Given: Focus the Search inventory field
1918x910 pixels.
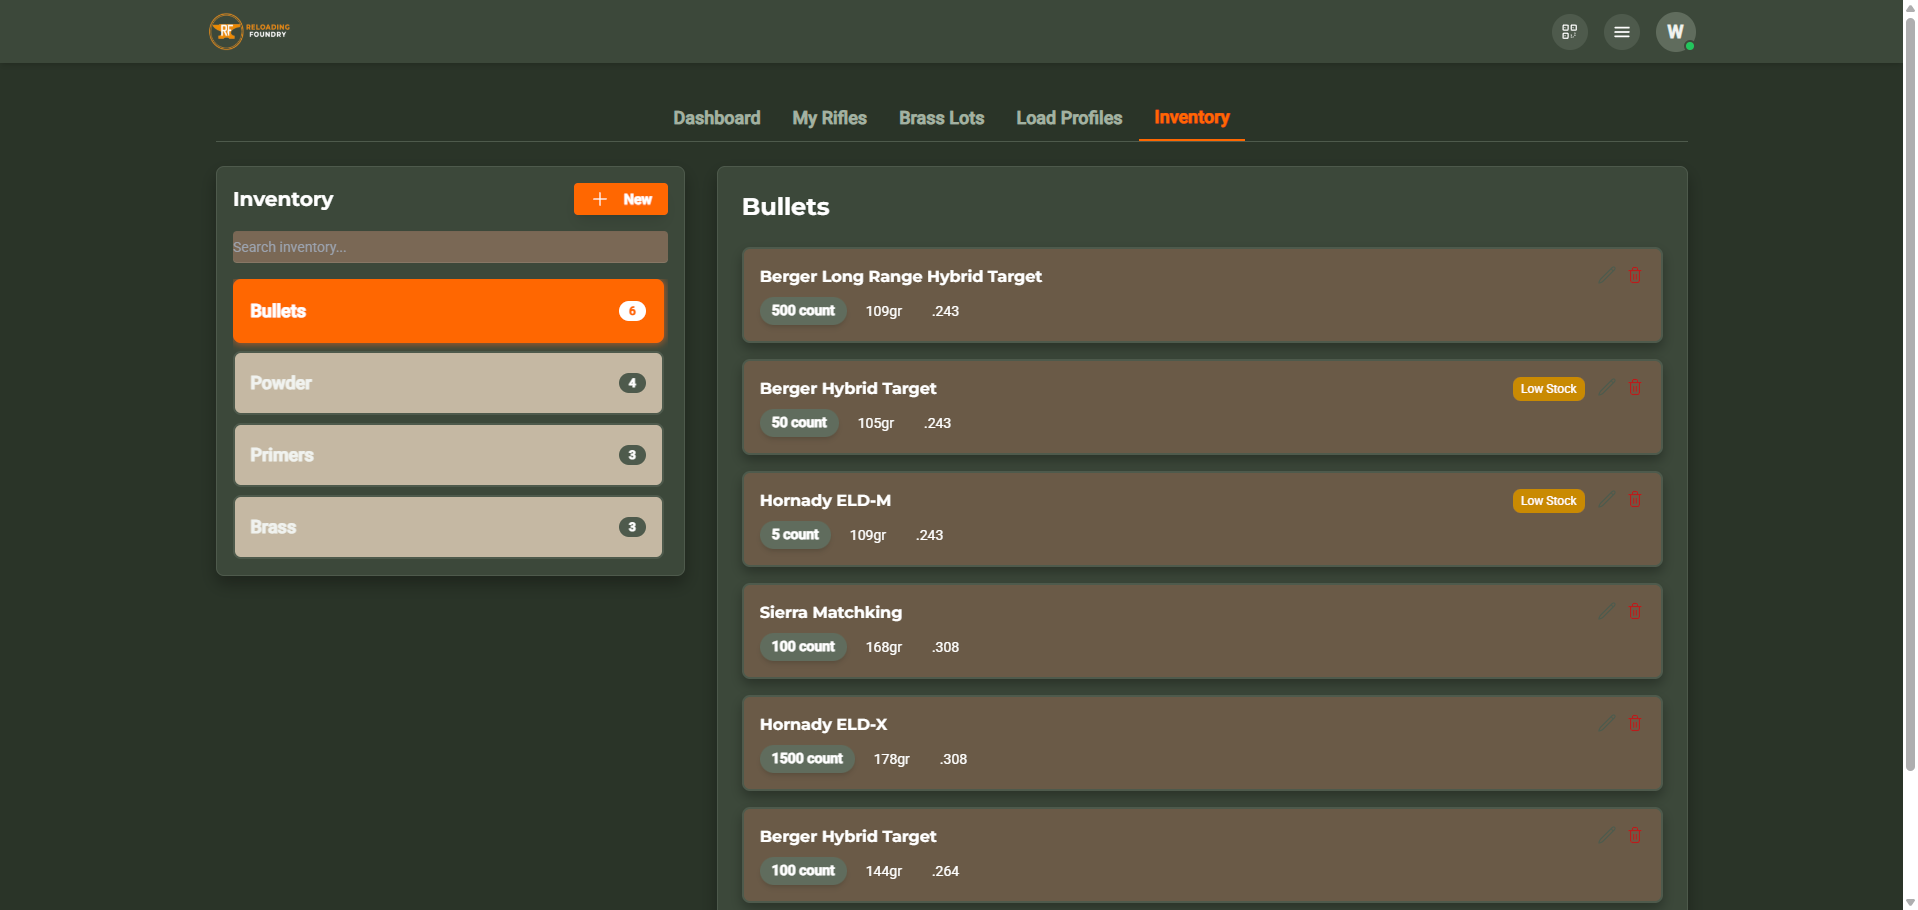Looking at the screenshot, I should pos(450,247).
